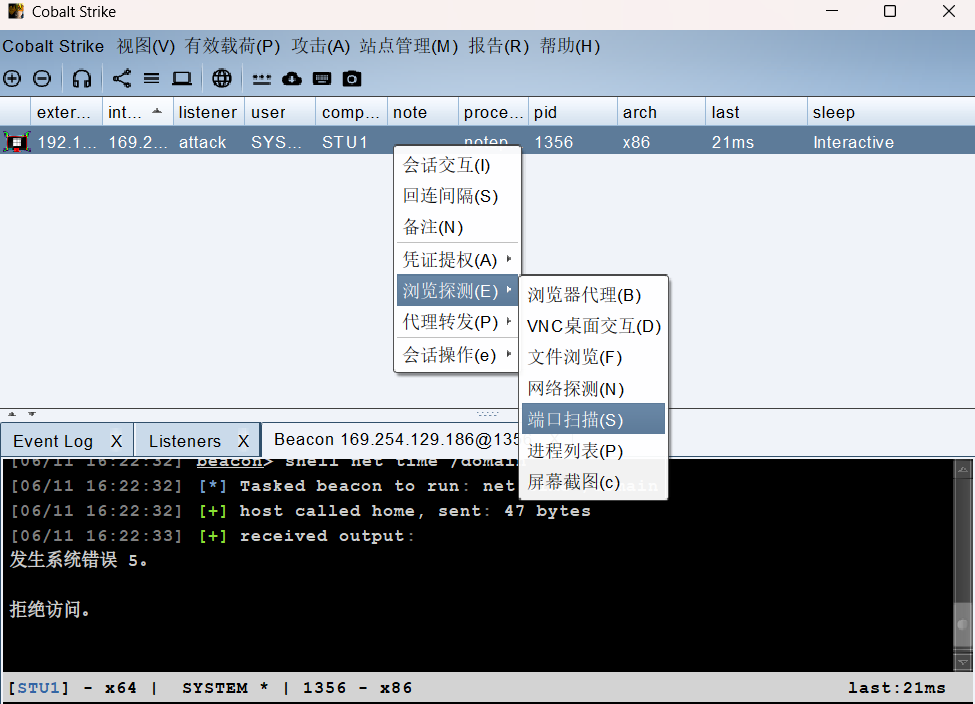The width and height of the screenshot is (975, 704).
Task: Sort by the pid column header
Action: tap(573, 112)
